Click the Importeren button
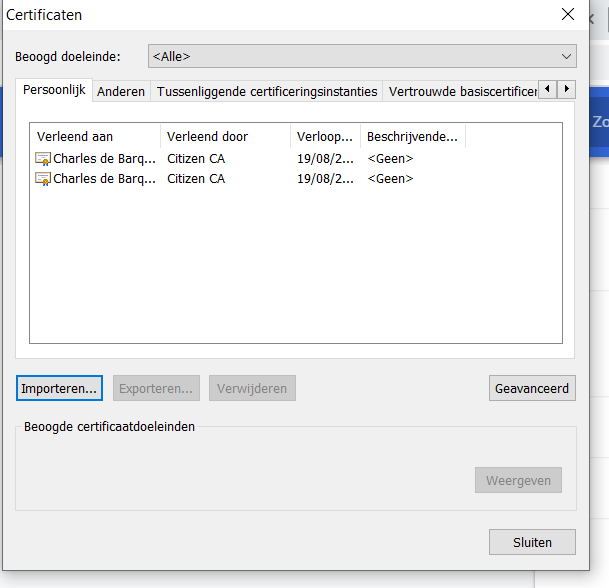This screenshot has height=588, width=609. pos(60,388)
